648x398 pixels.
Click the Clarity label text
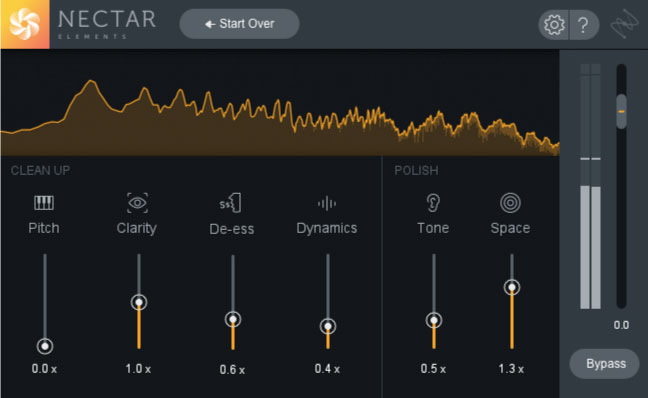tap(136, 228)
